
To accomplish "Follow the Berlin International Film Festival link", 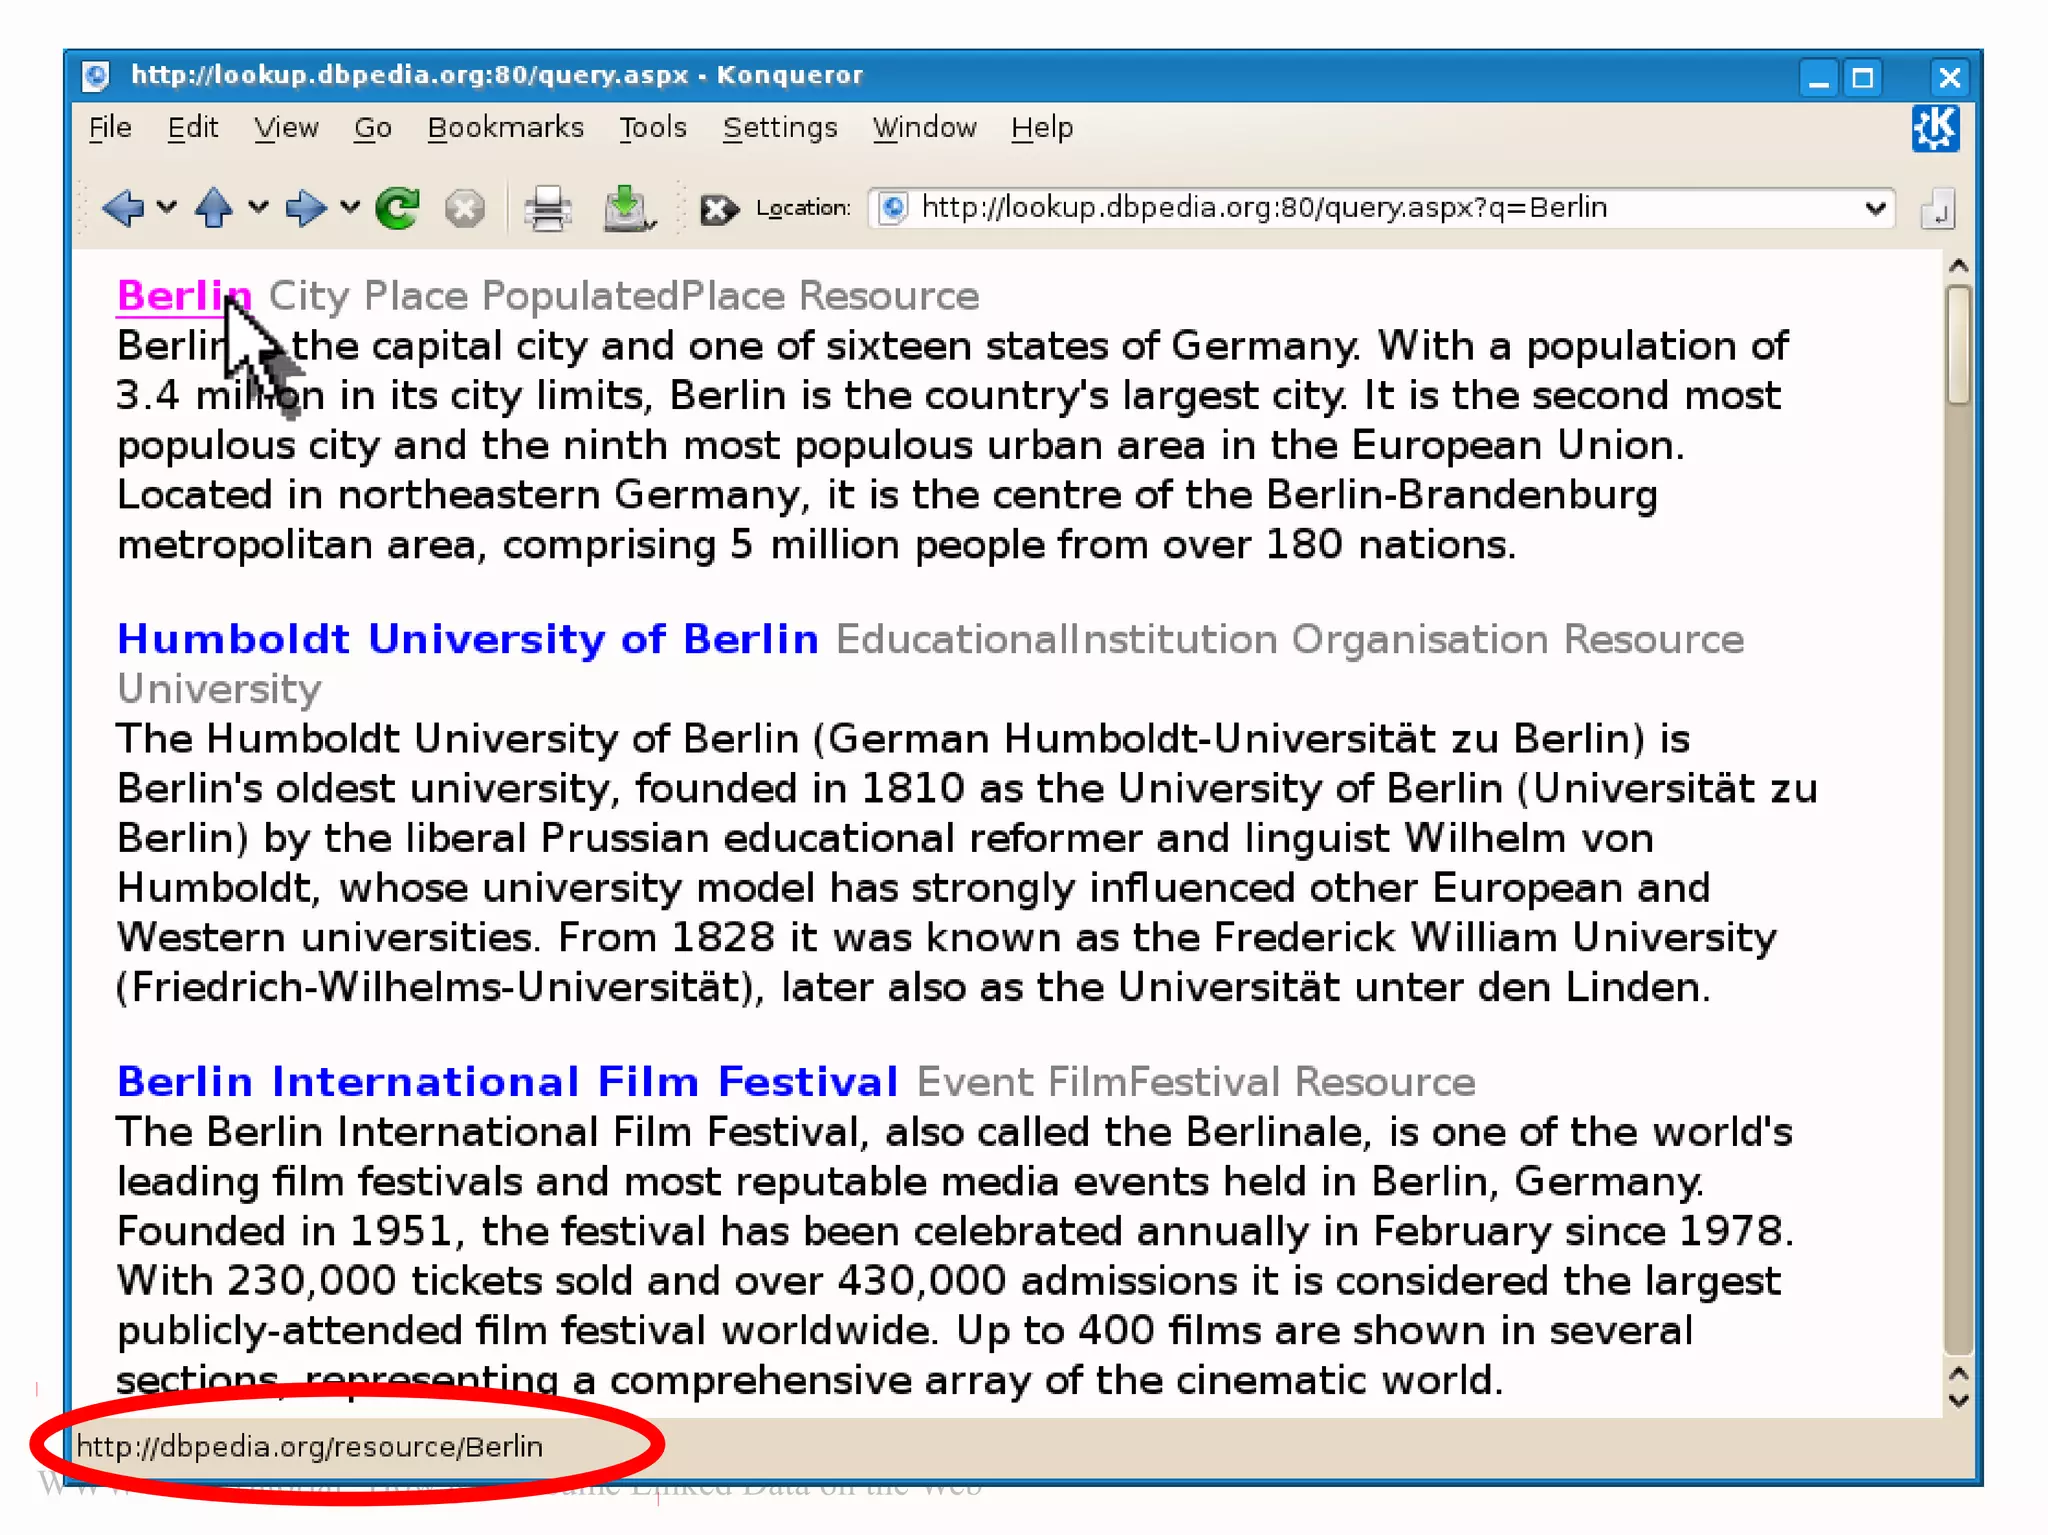I will pyautogui.click(x=507, y=1082).
